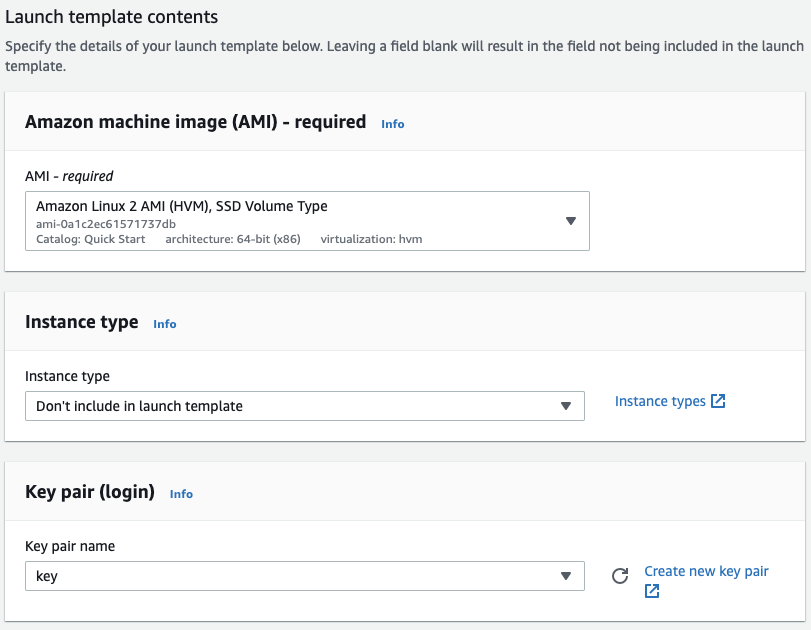This screenshot has width=811, height=630.
Task: Click Don't include in launch template text
Action: click(139, 406)
